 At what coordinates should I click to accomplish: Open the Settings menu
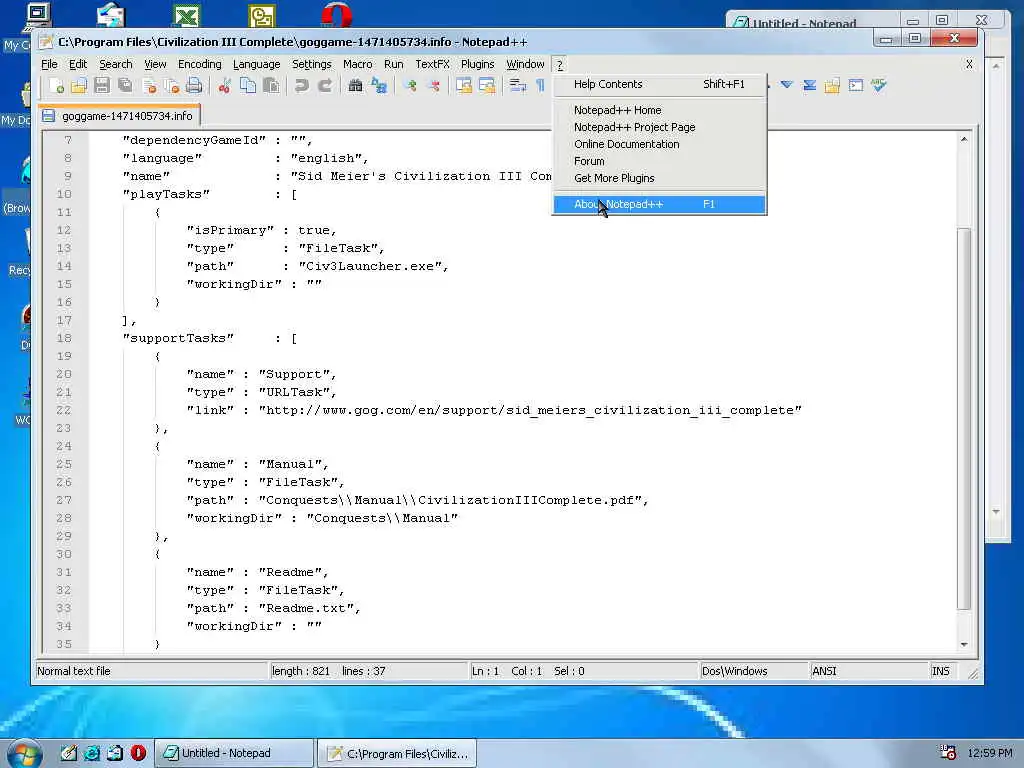[x=312, y=64]
